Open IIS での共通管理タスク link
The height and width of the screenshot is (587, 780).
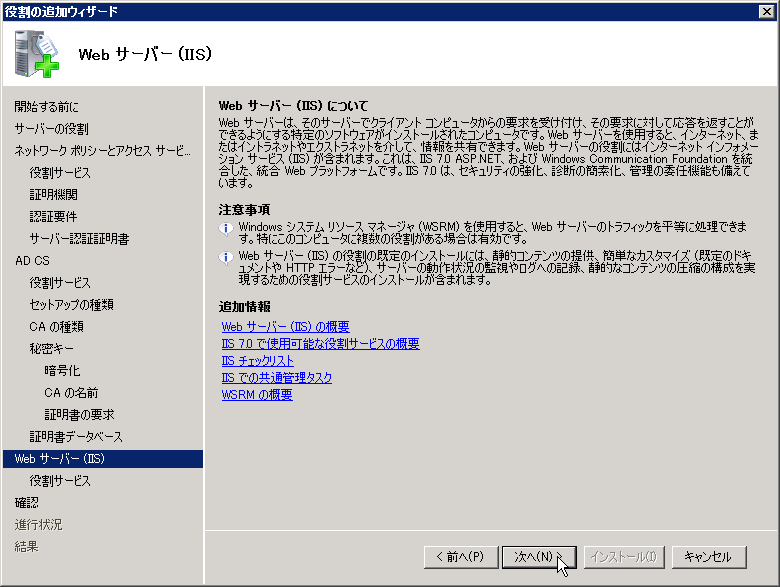pos(277,378)
